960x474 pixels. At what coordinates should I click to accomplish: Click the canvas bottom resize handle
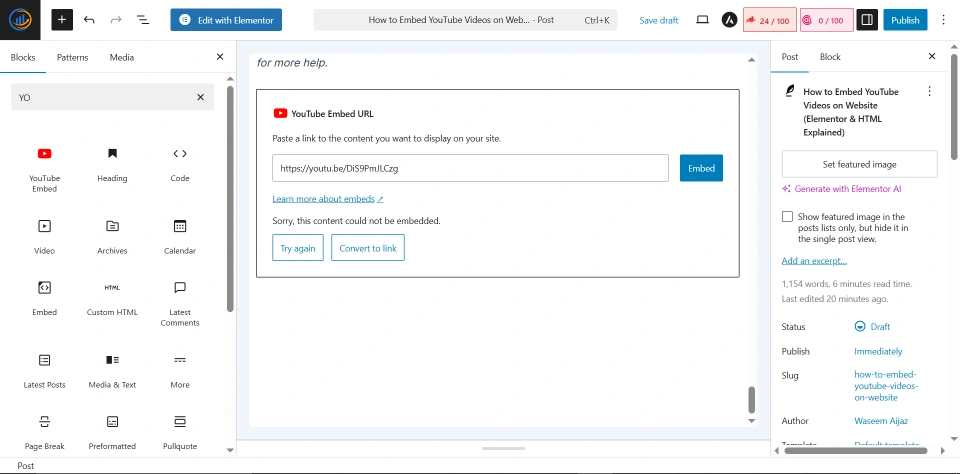503,448
